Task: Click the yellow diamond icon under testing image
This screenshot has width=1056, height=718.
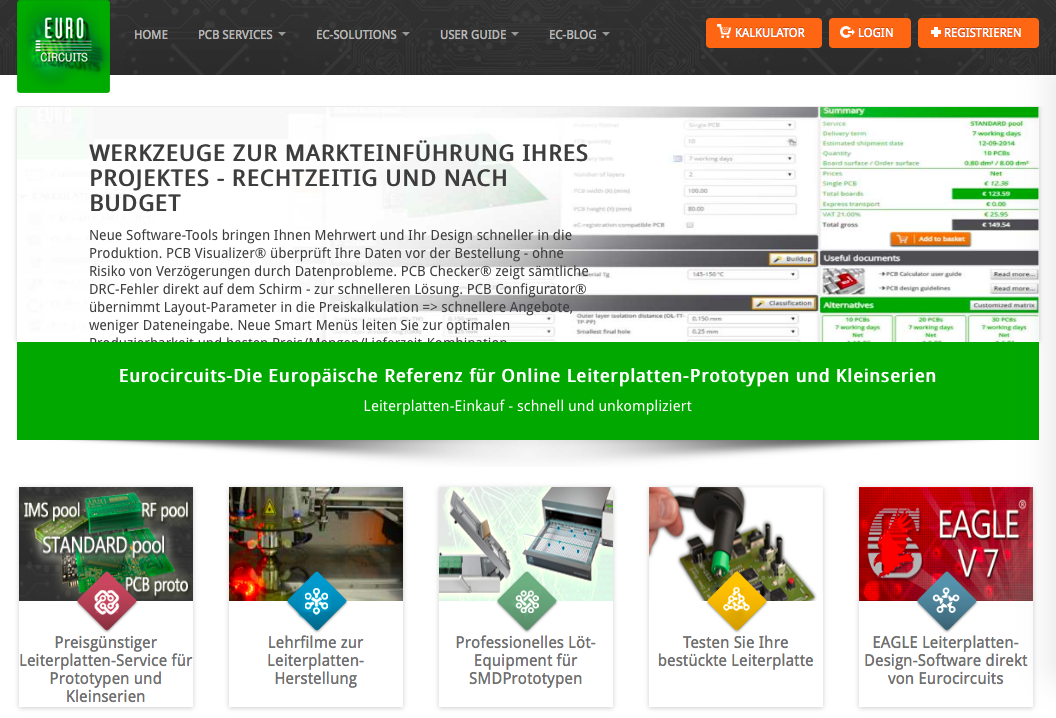Action: pos(737,601)
